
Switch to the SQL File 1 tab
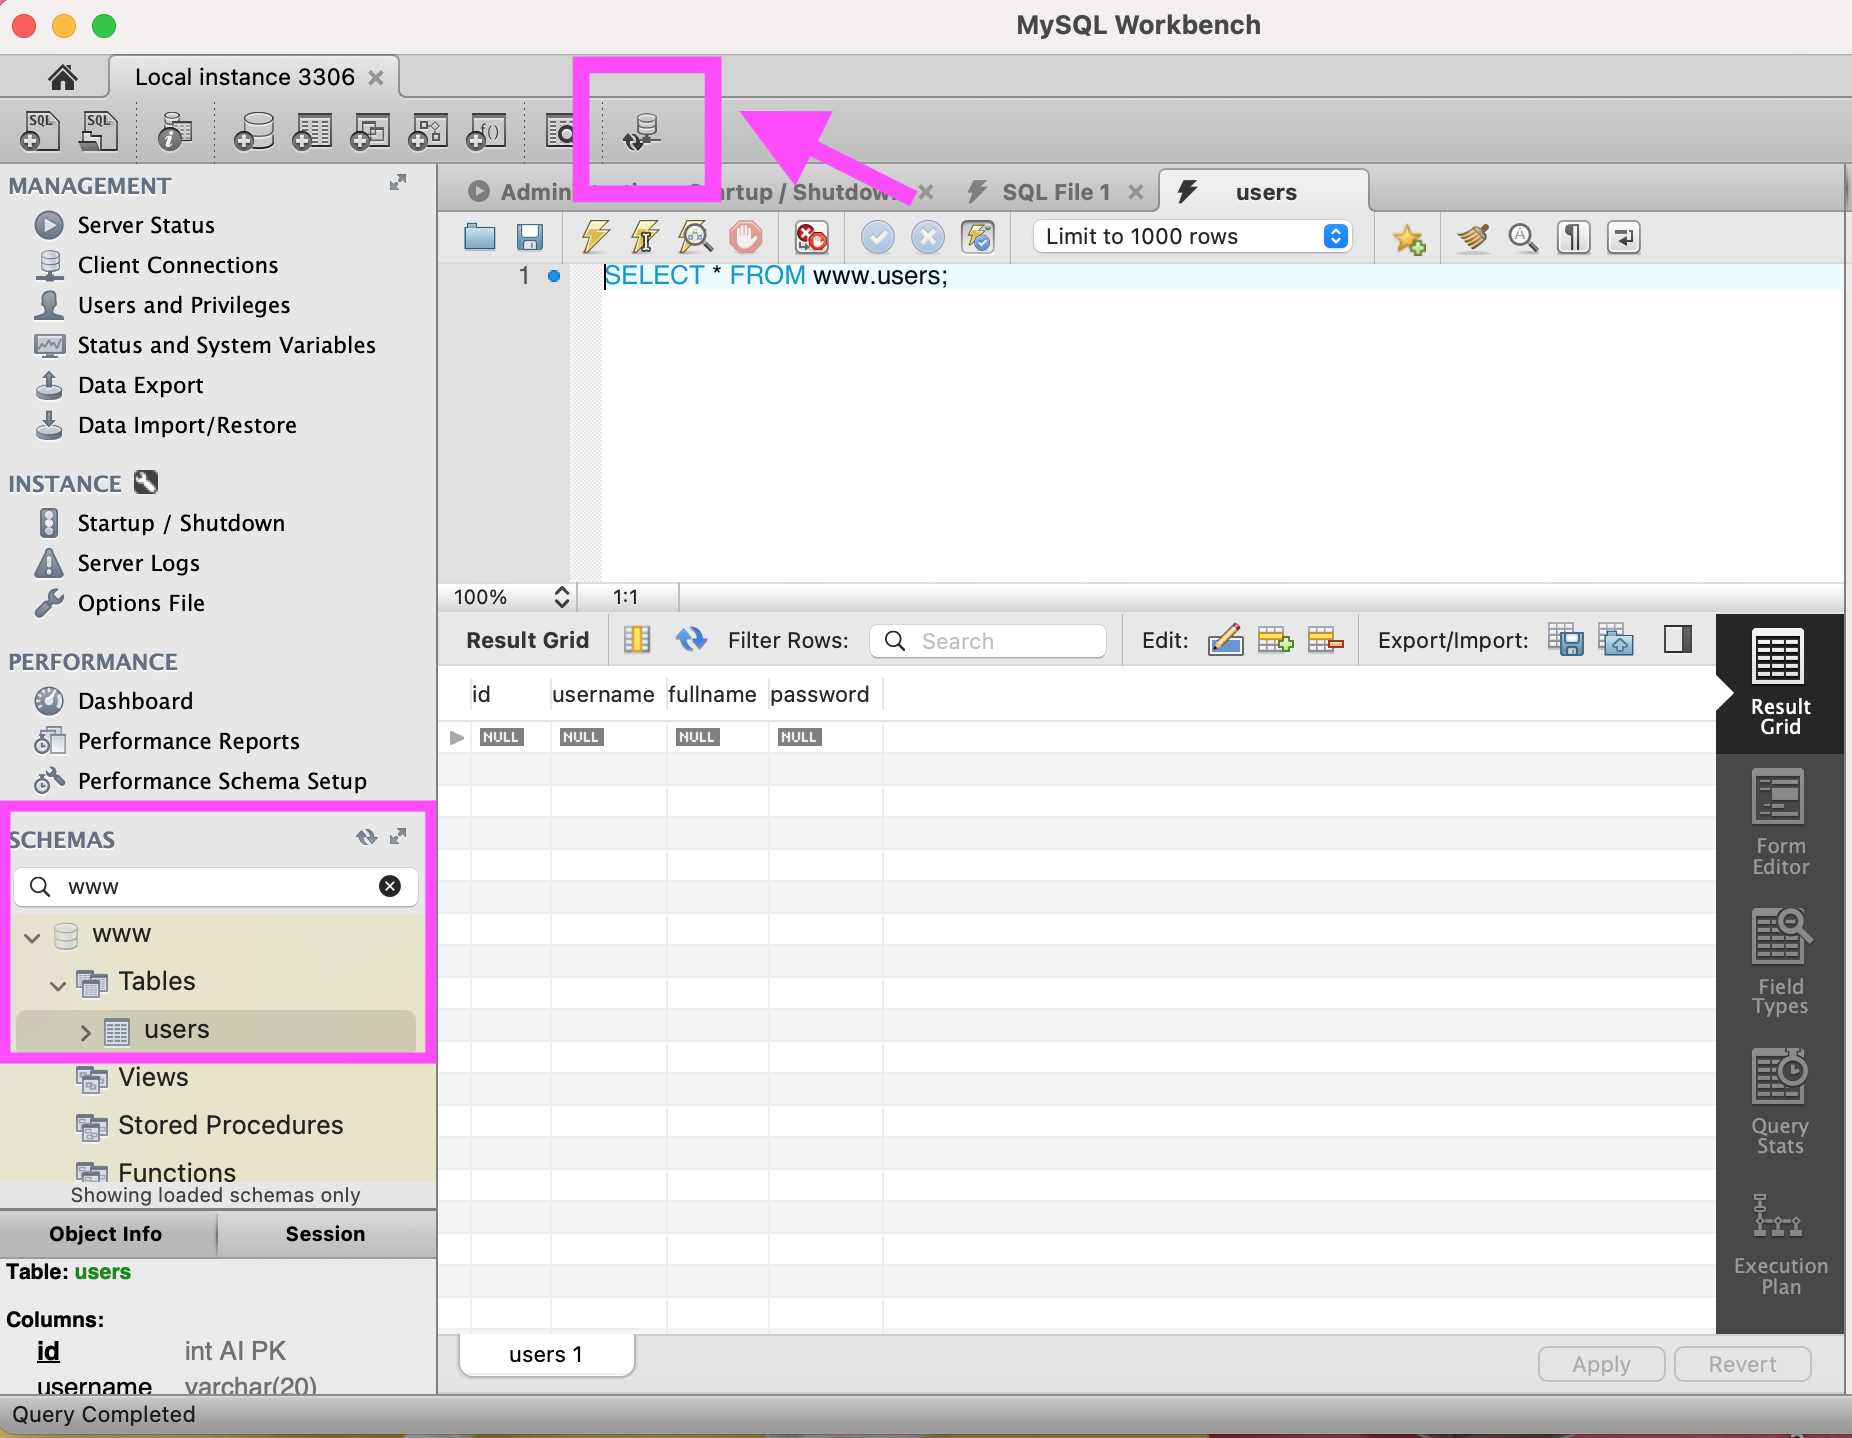[1055, 192]
